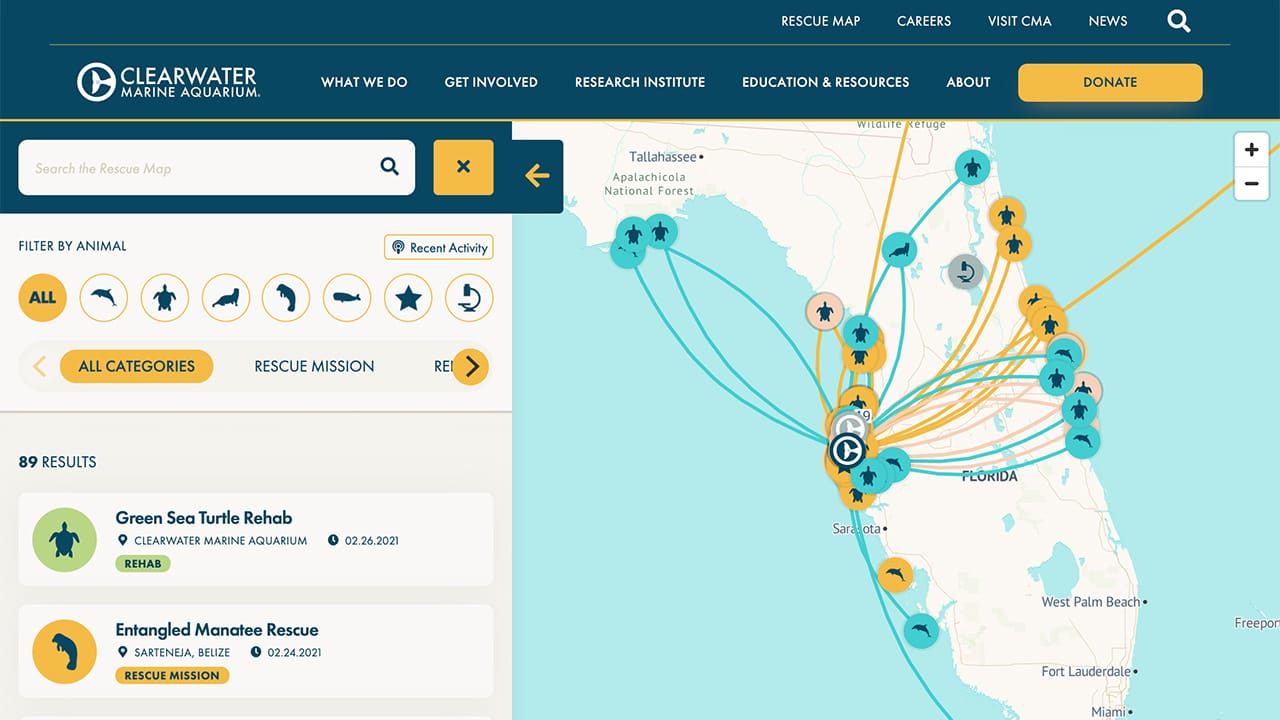
Task: Click the DONATE button
Action: tap(1109, 83)
